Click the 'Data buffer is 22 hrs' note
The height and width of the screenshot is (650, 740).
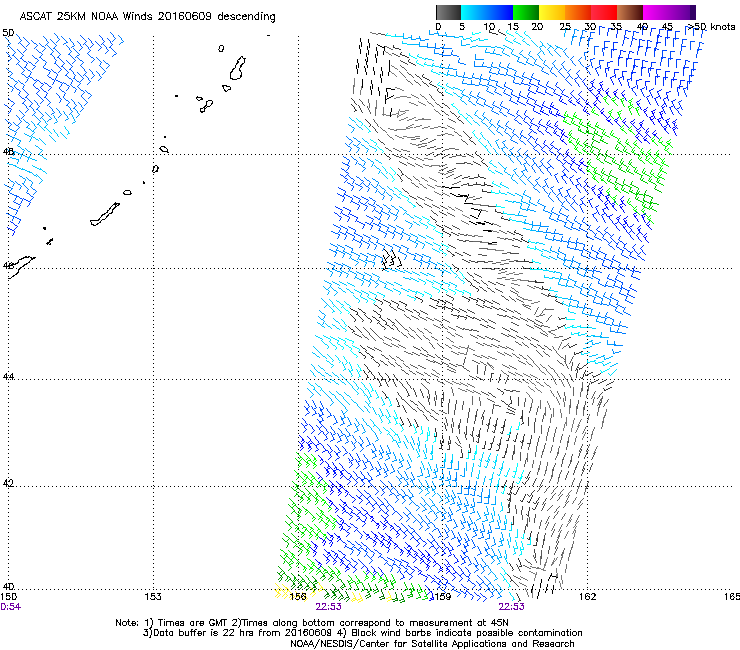(362, 633)
